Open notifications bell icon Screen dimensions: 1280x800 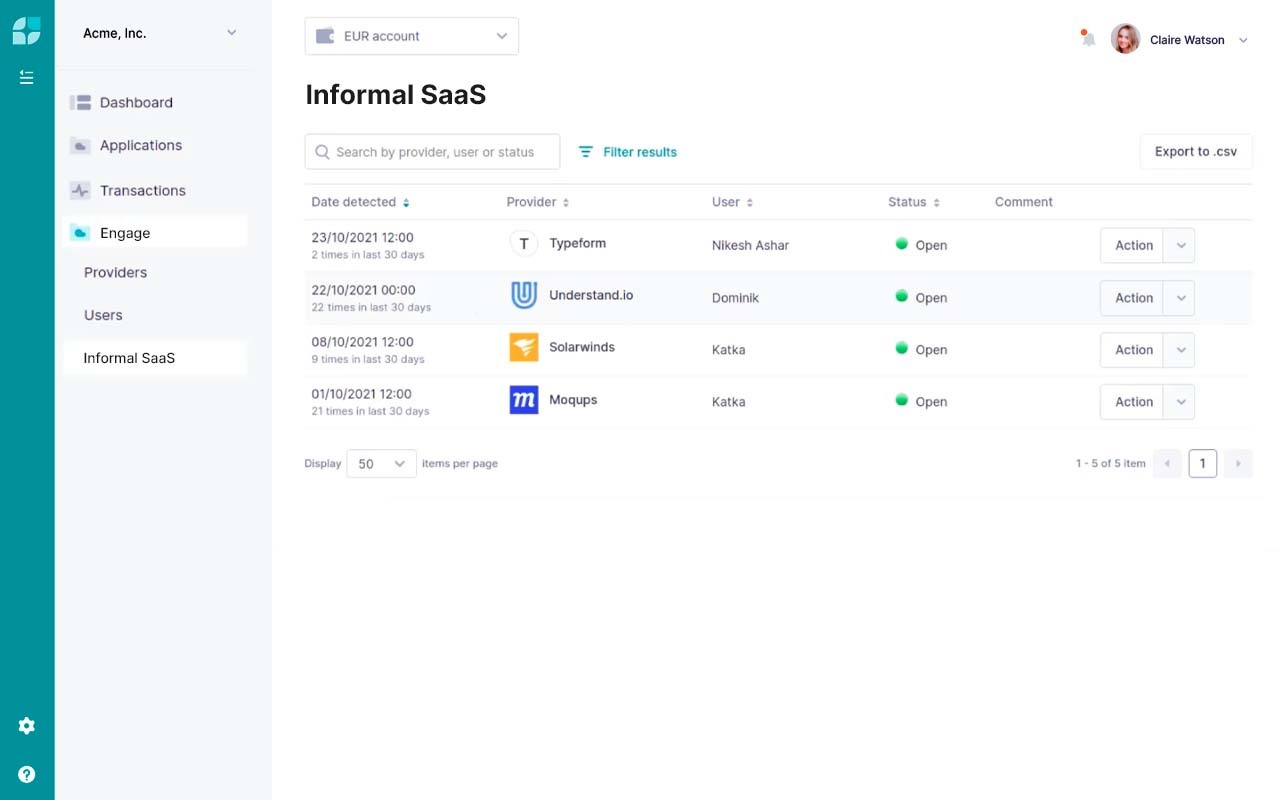1088,39
